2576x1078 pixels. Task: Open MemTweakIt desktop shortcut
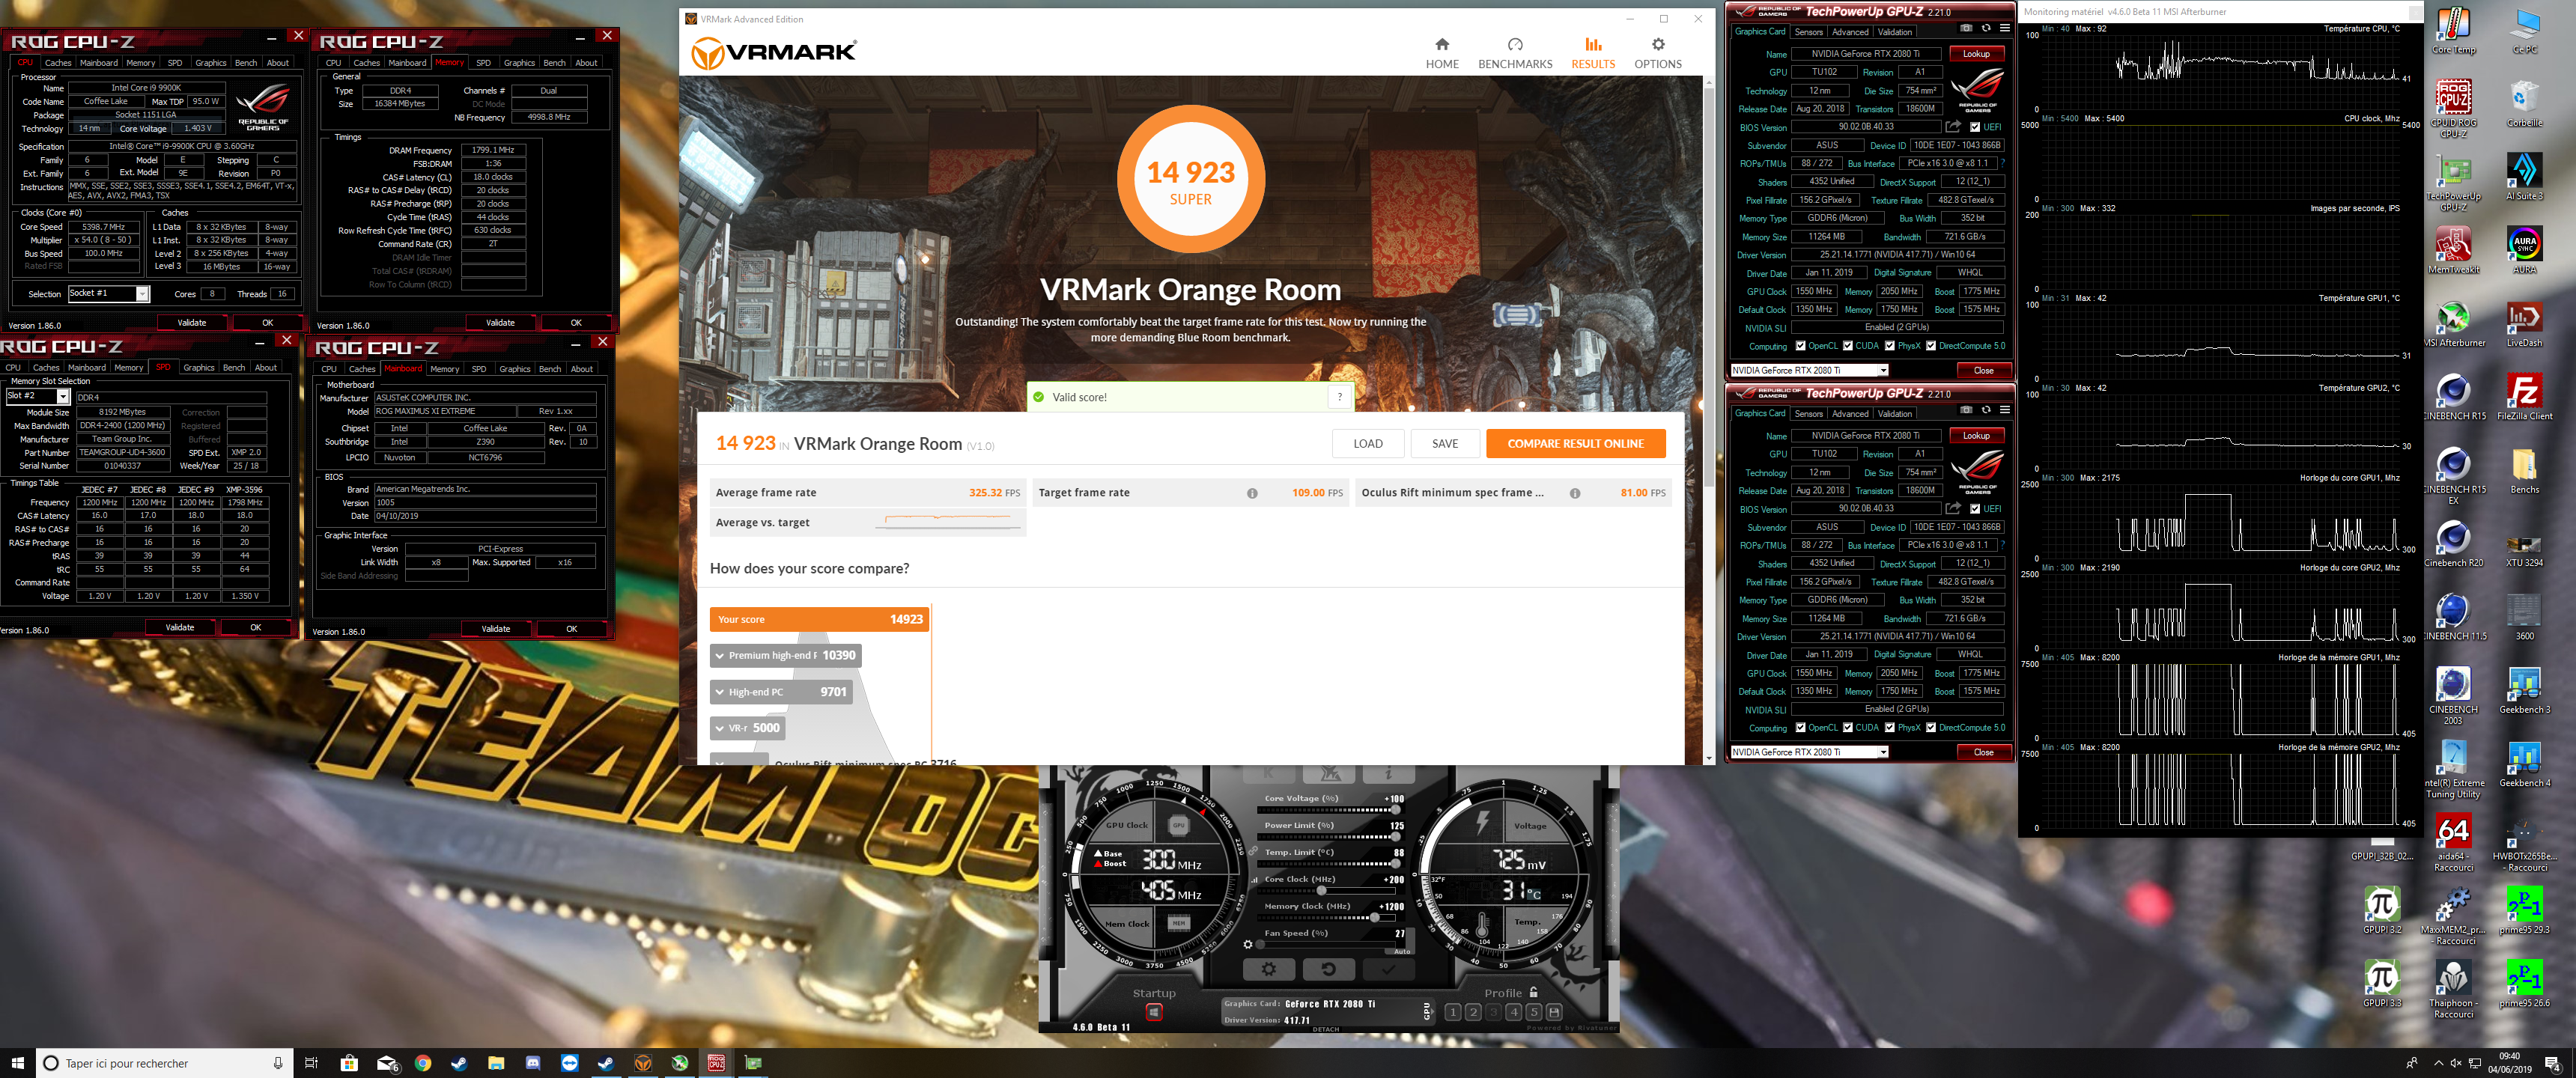pyautogui.click(x=2453, y=250)
